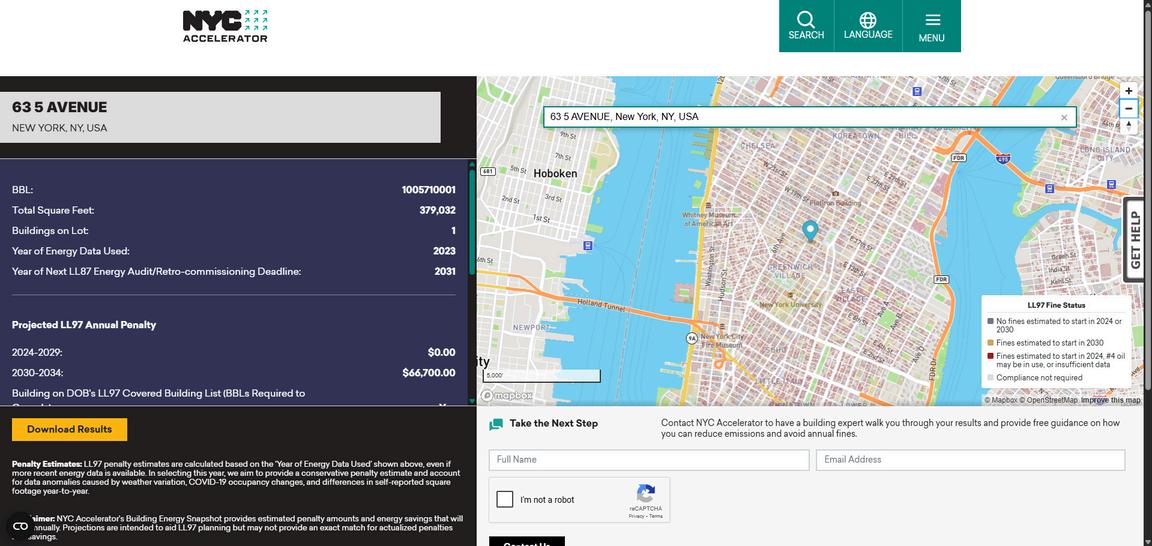Zoom in on the map with plus button

tap(1128, 91)
